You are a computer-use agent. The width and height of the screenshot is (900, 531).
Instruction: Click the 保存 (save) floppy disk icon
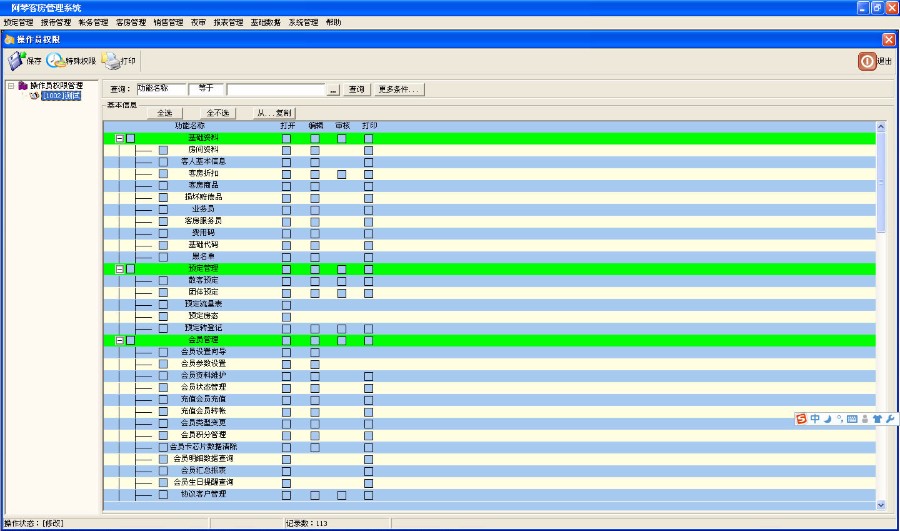(16, 60)
